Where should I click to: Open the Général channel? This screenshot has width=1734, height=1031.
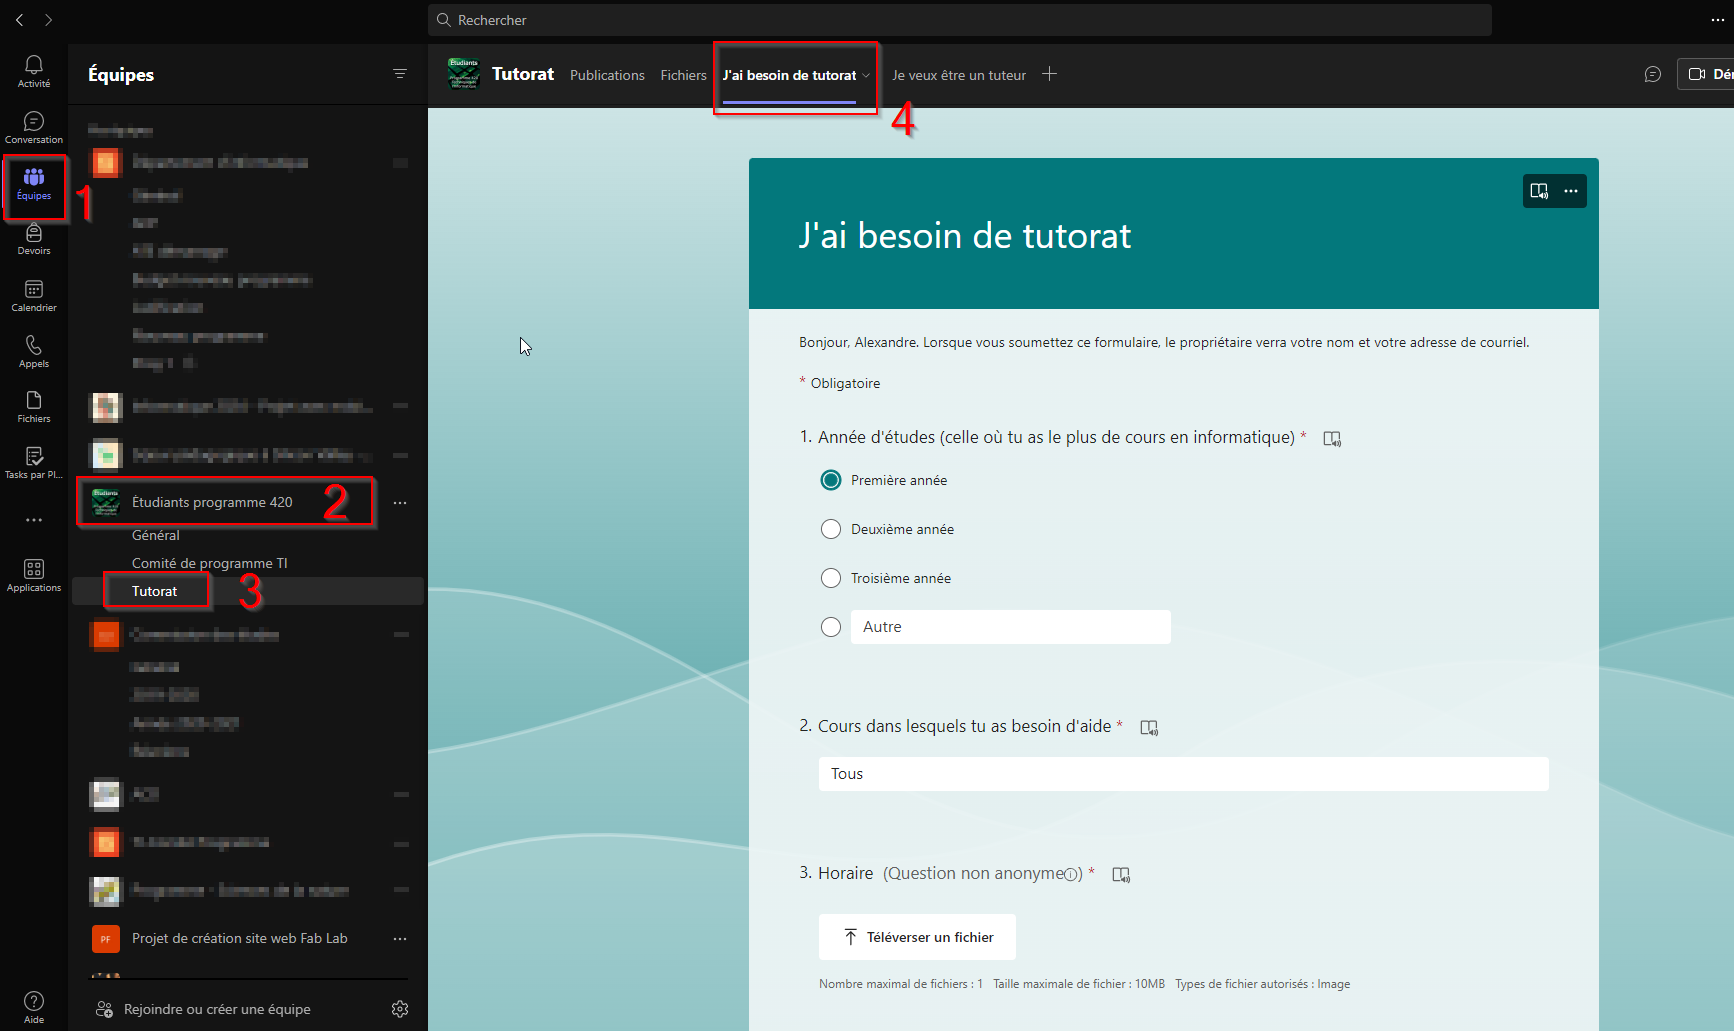156,535
